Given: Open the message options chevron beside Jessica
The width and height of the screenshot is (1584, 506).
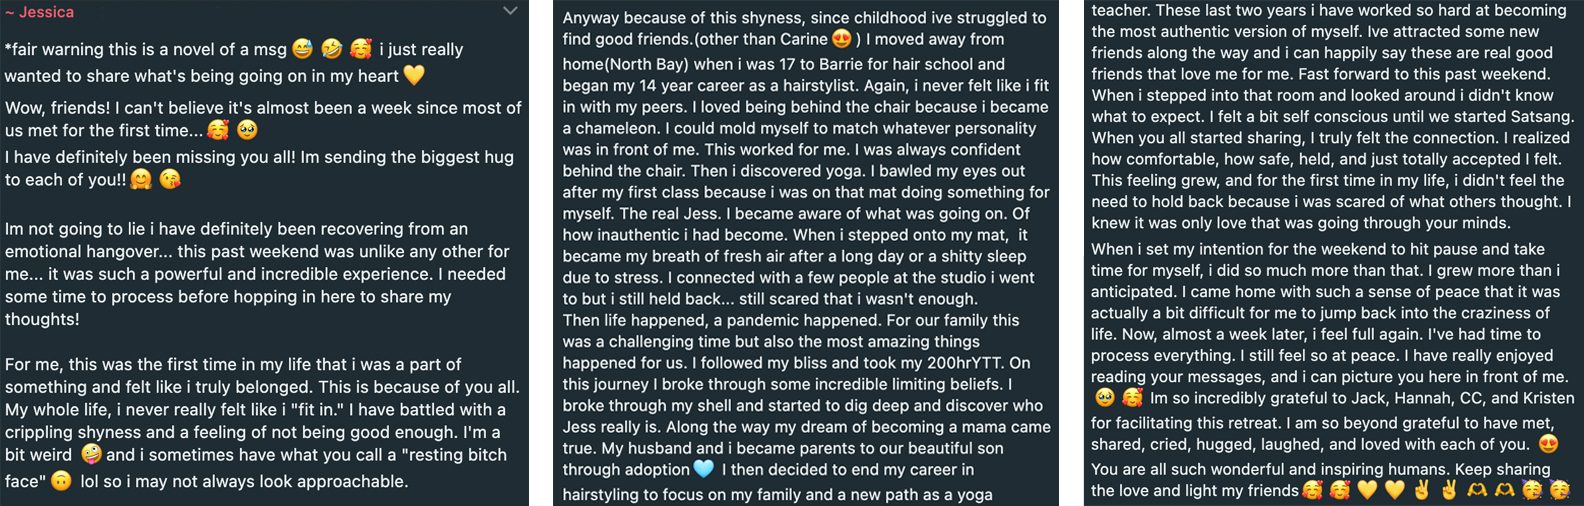Looking at the screenshot, I should pyautogui.click(x=510, y=12).
